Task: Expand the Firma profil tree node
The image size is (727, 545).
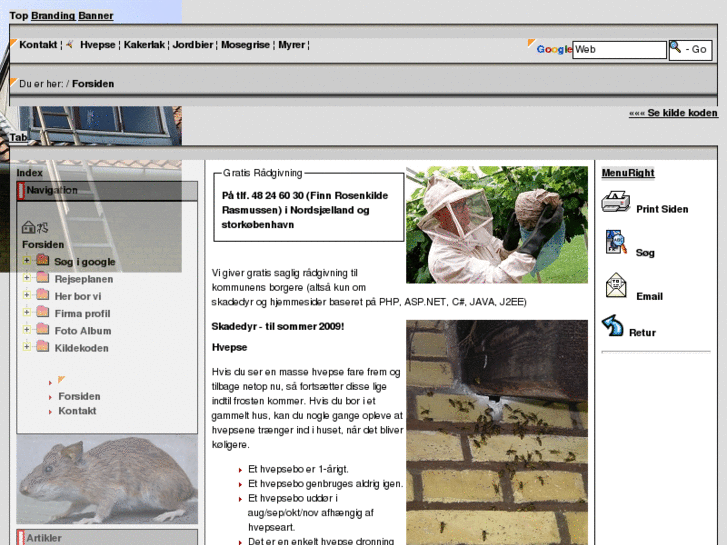Action: tap(27, 312)
